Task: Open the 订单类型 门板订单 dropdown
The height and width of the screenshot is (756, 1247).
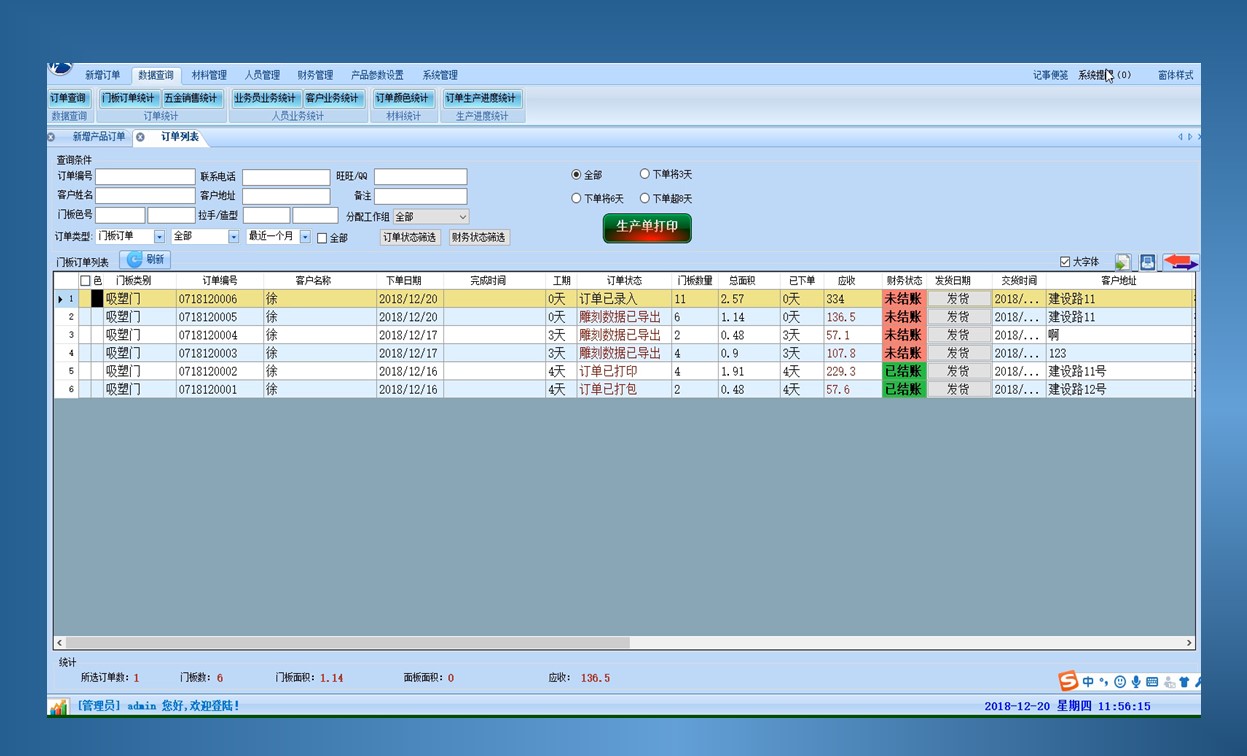Action: [159, 237]
